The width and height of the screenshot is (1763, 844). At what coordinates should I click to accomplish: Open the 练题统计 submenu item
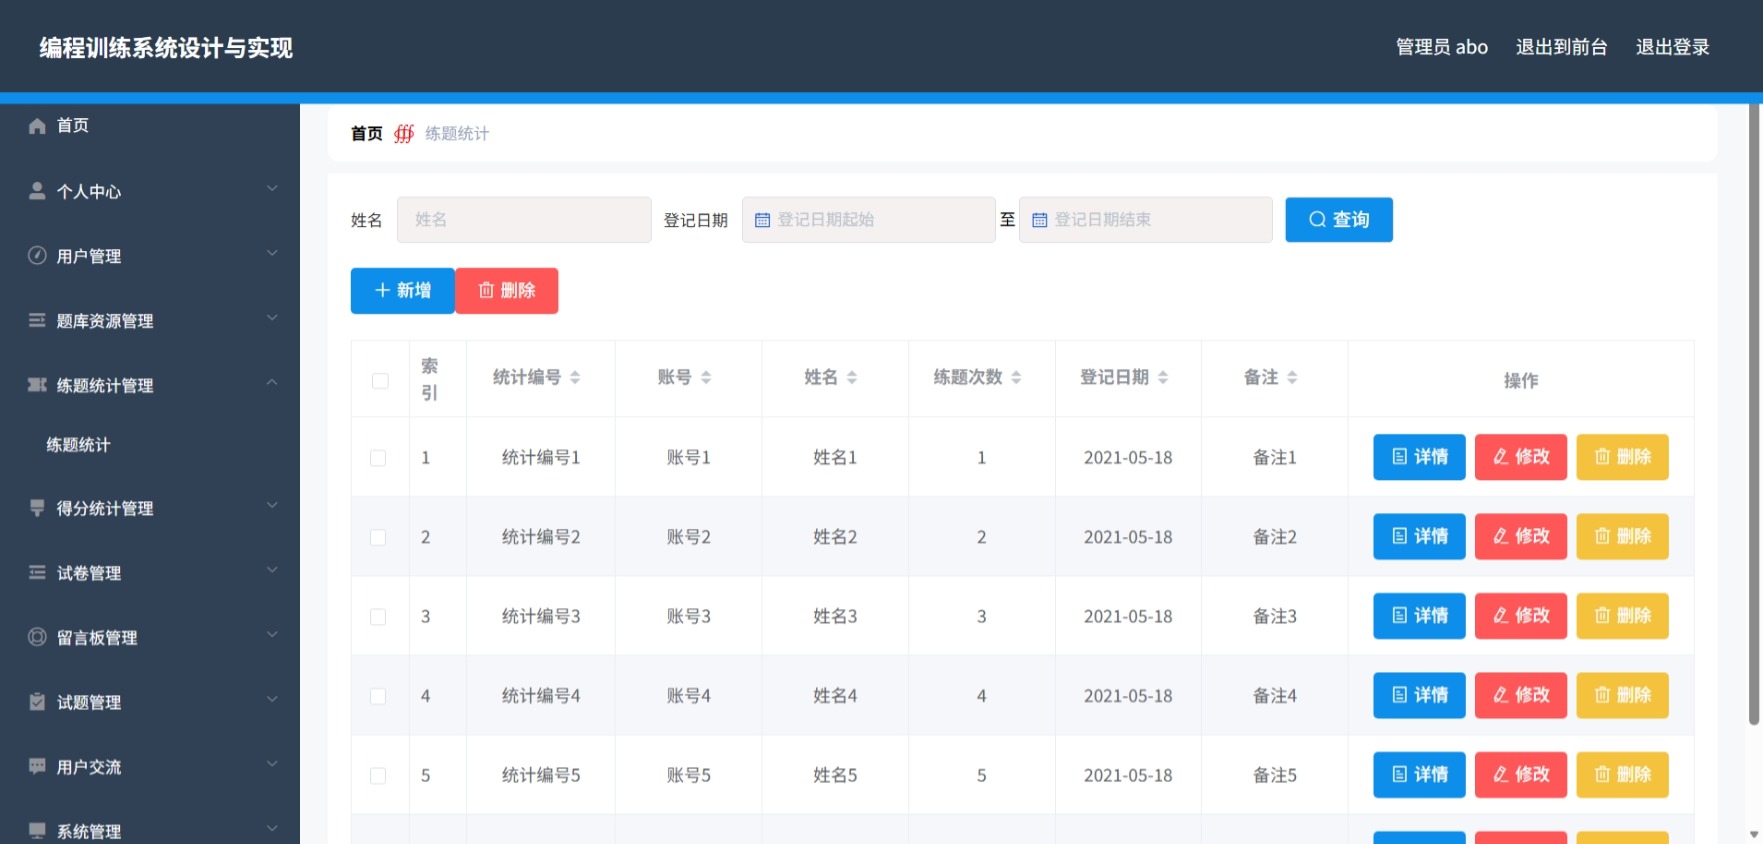[150, 445]
